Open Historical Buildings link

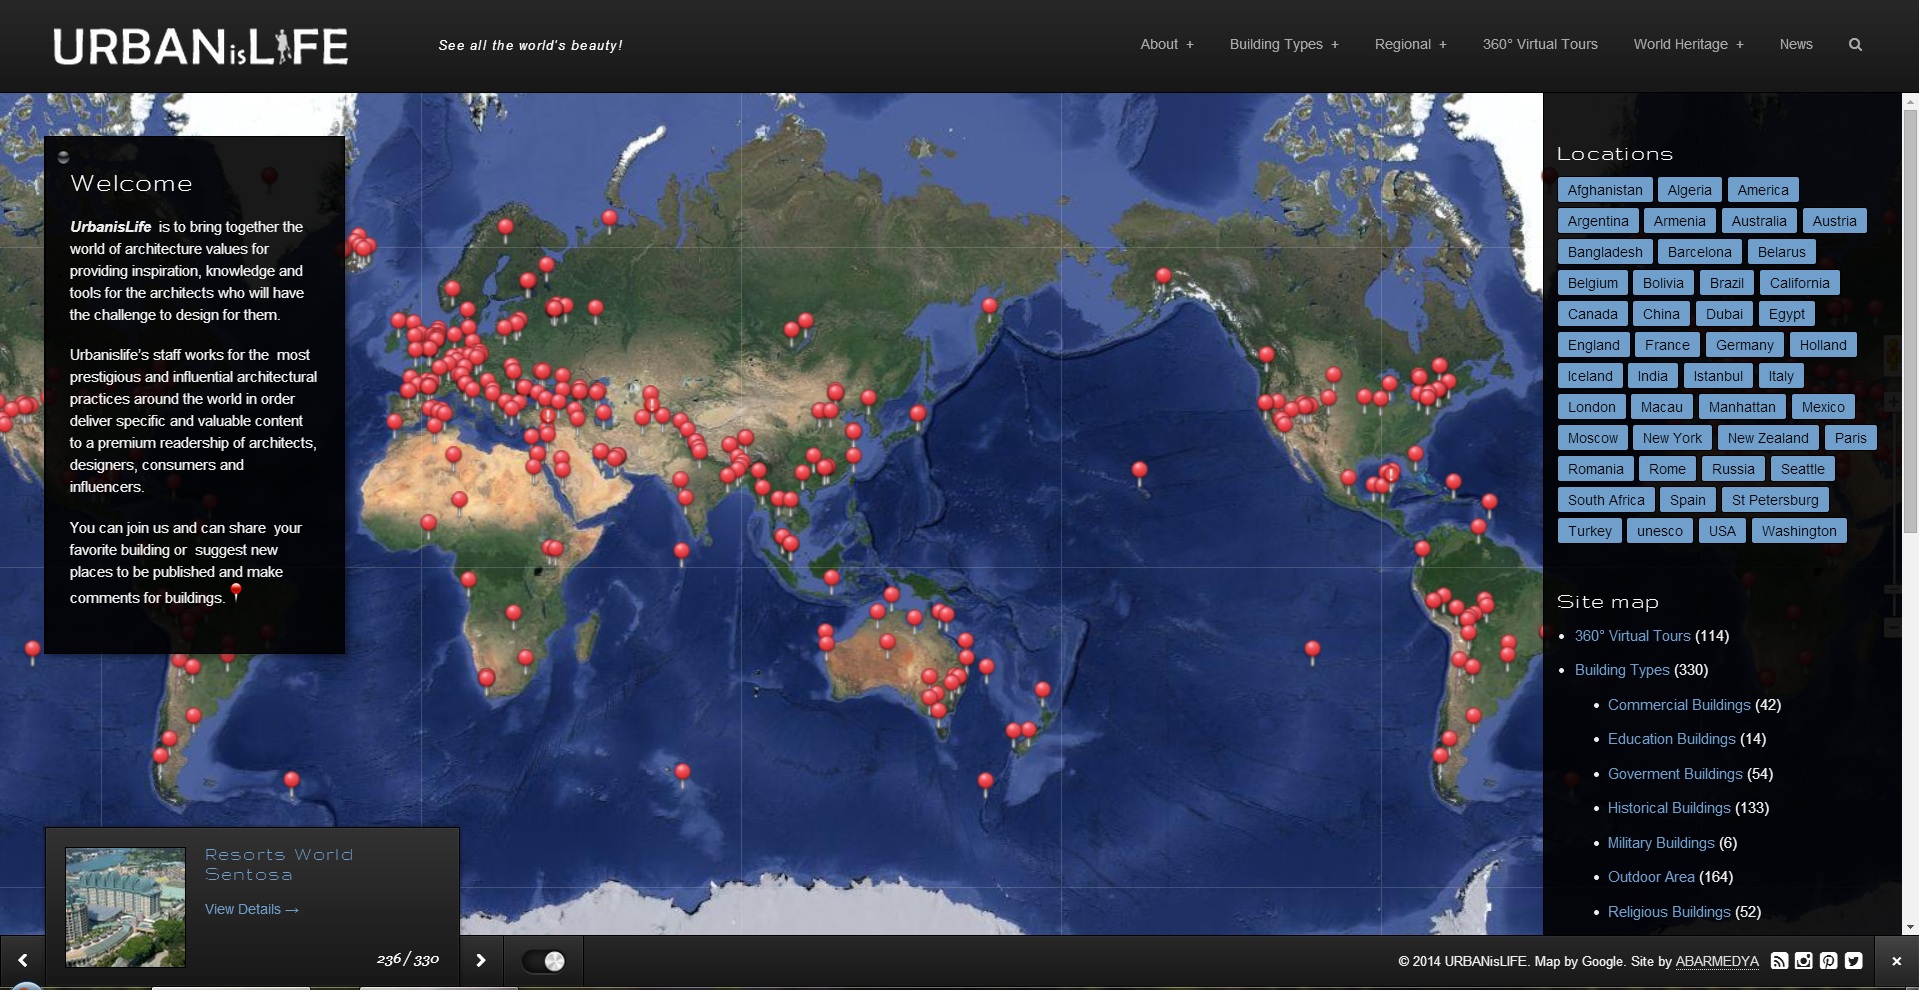pos(1669,808)
